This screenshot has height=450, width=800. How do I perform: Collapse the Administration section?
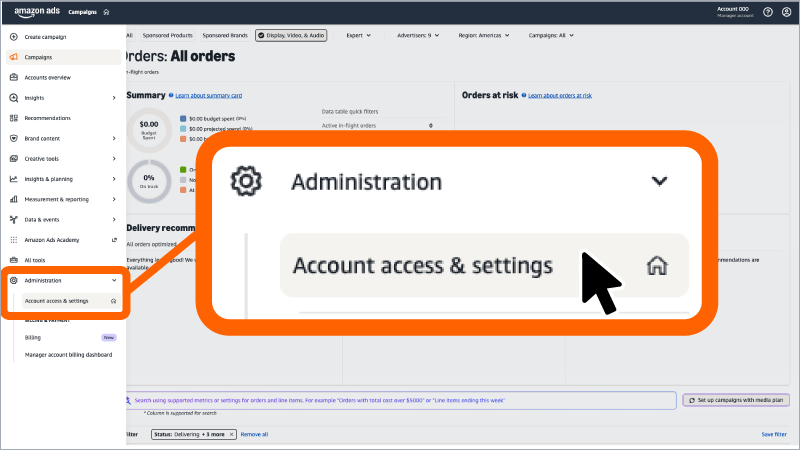click(x=114, y=280)
